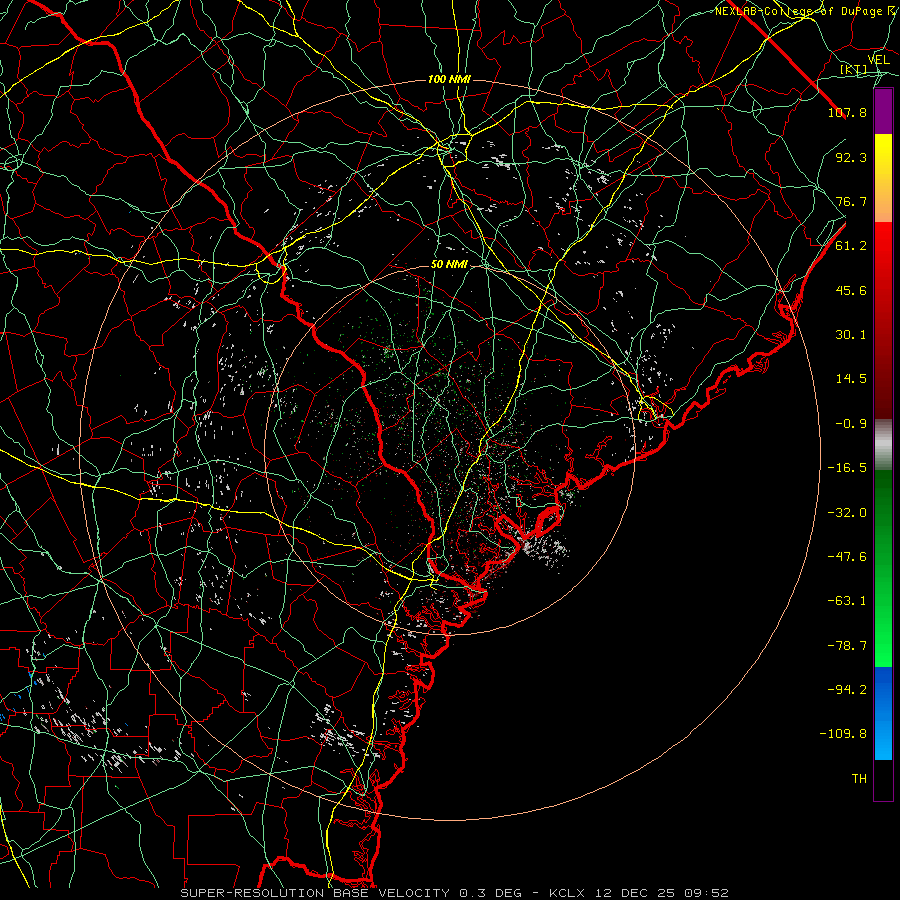Click the [KT] units label
Viewport: 900px width, 900px height.
pyautogui.click(x=854, y=69)
